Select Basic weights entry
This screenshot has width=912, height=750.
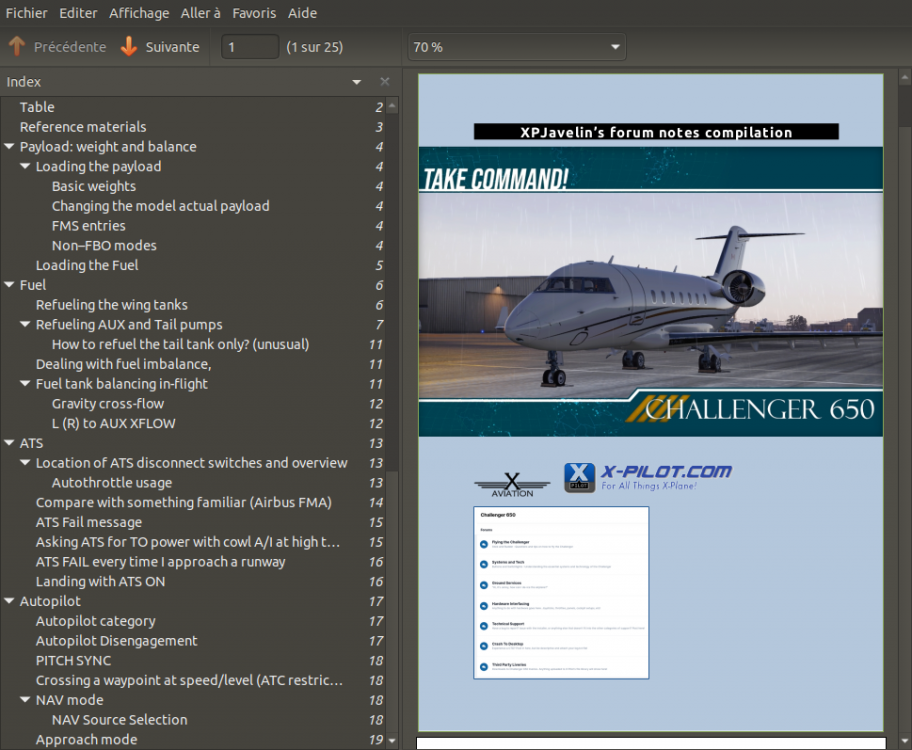[94, 186]
